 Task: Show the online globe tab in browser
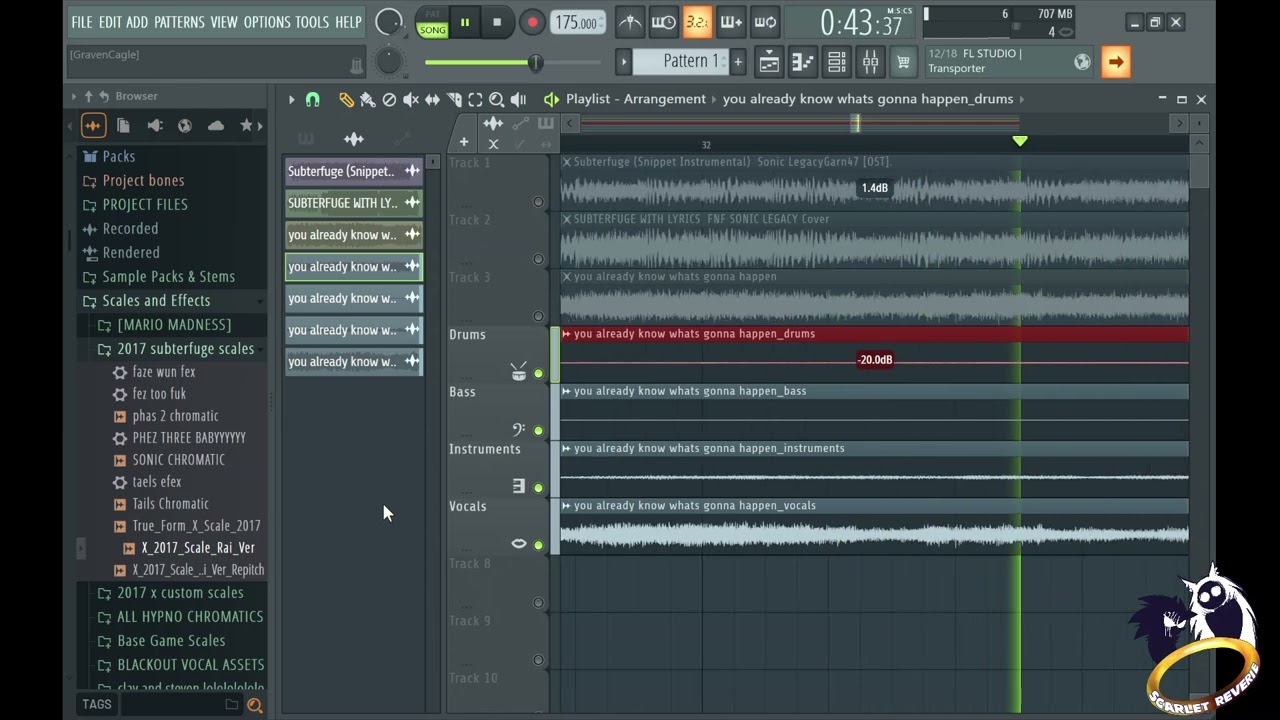[185, 125]
